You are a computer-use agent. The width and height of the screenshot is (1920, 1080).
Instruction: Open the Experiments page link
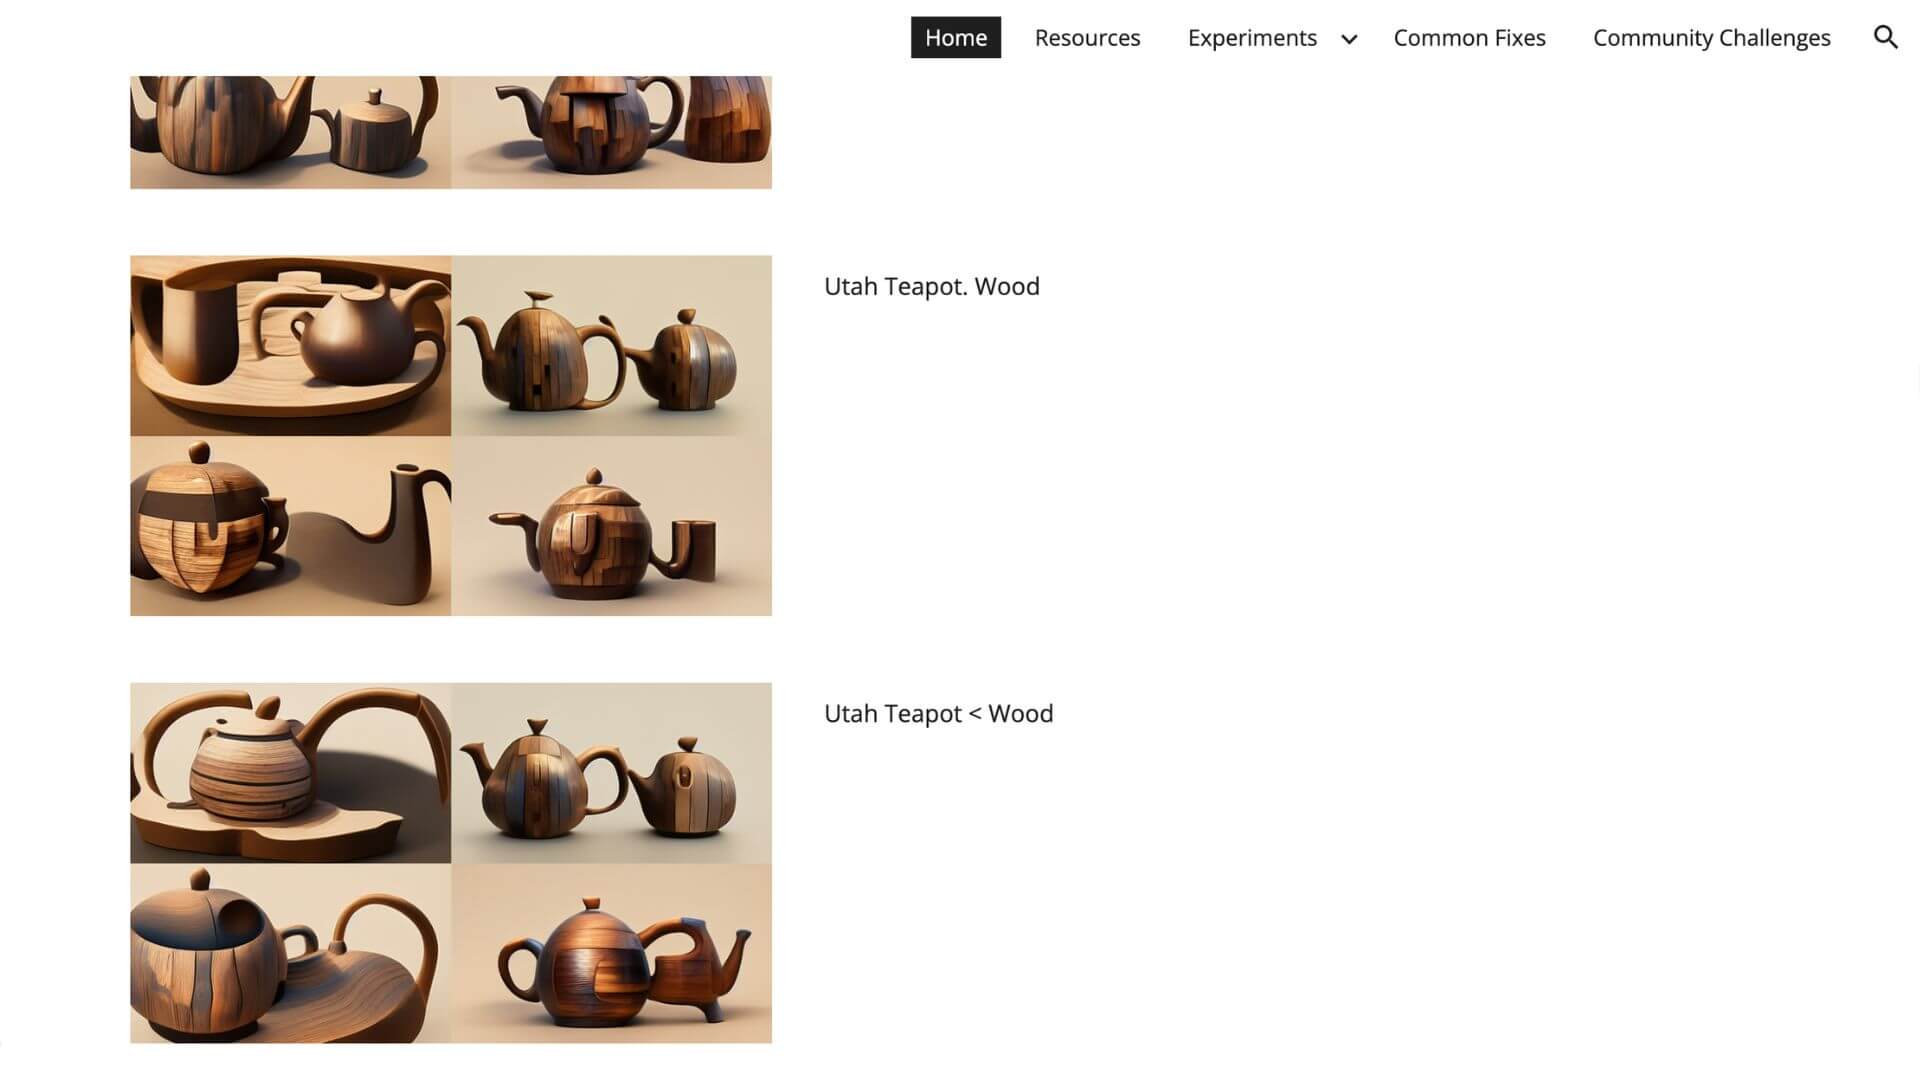click(x=1252, y=38)
